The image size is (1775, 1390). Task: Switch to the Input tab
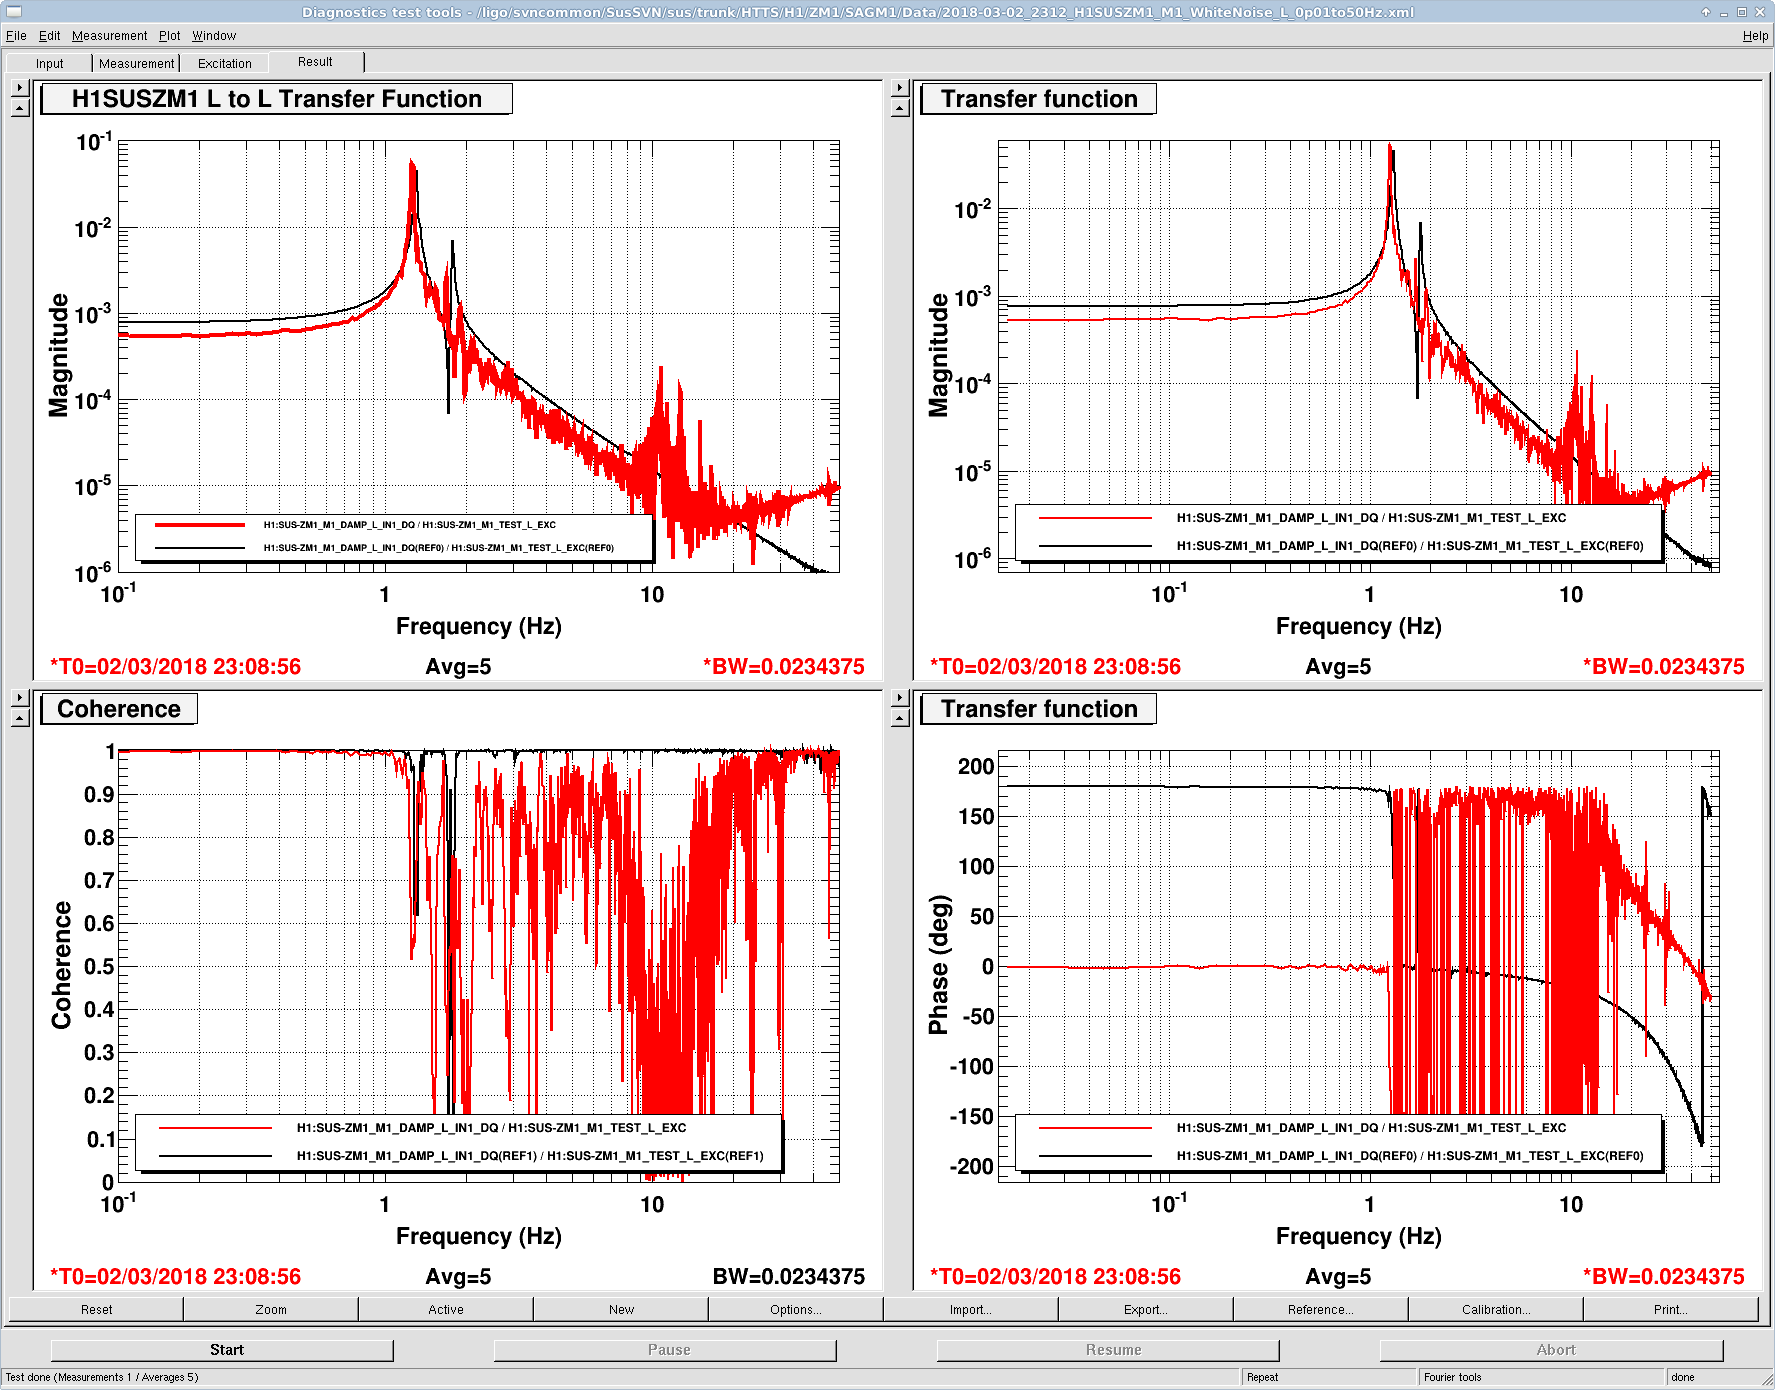[x=50, y=63]
